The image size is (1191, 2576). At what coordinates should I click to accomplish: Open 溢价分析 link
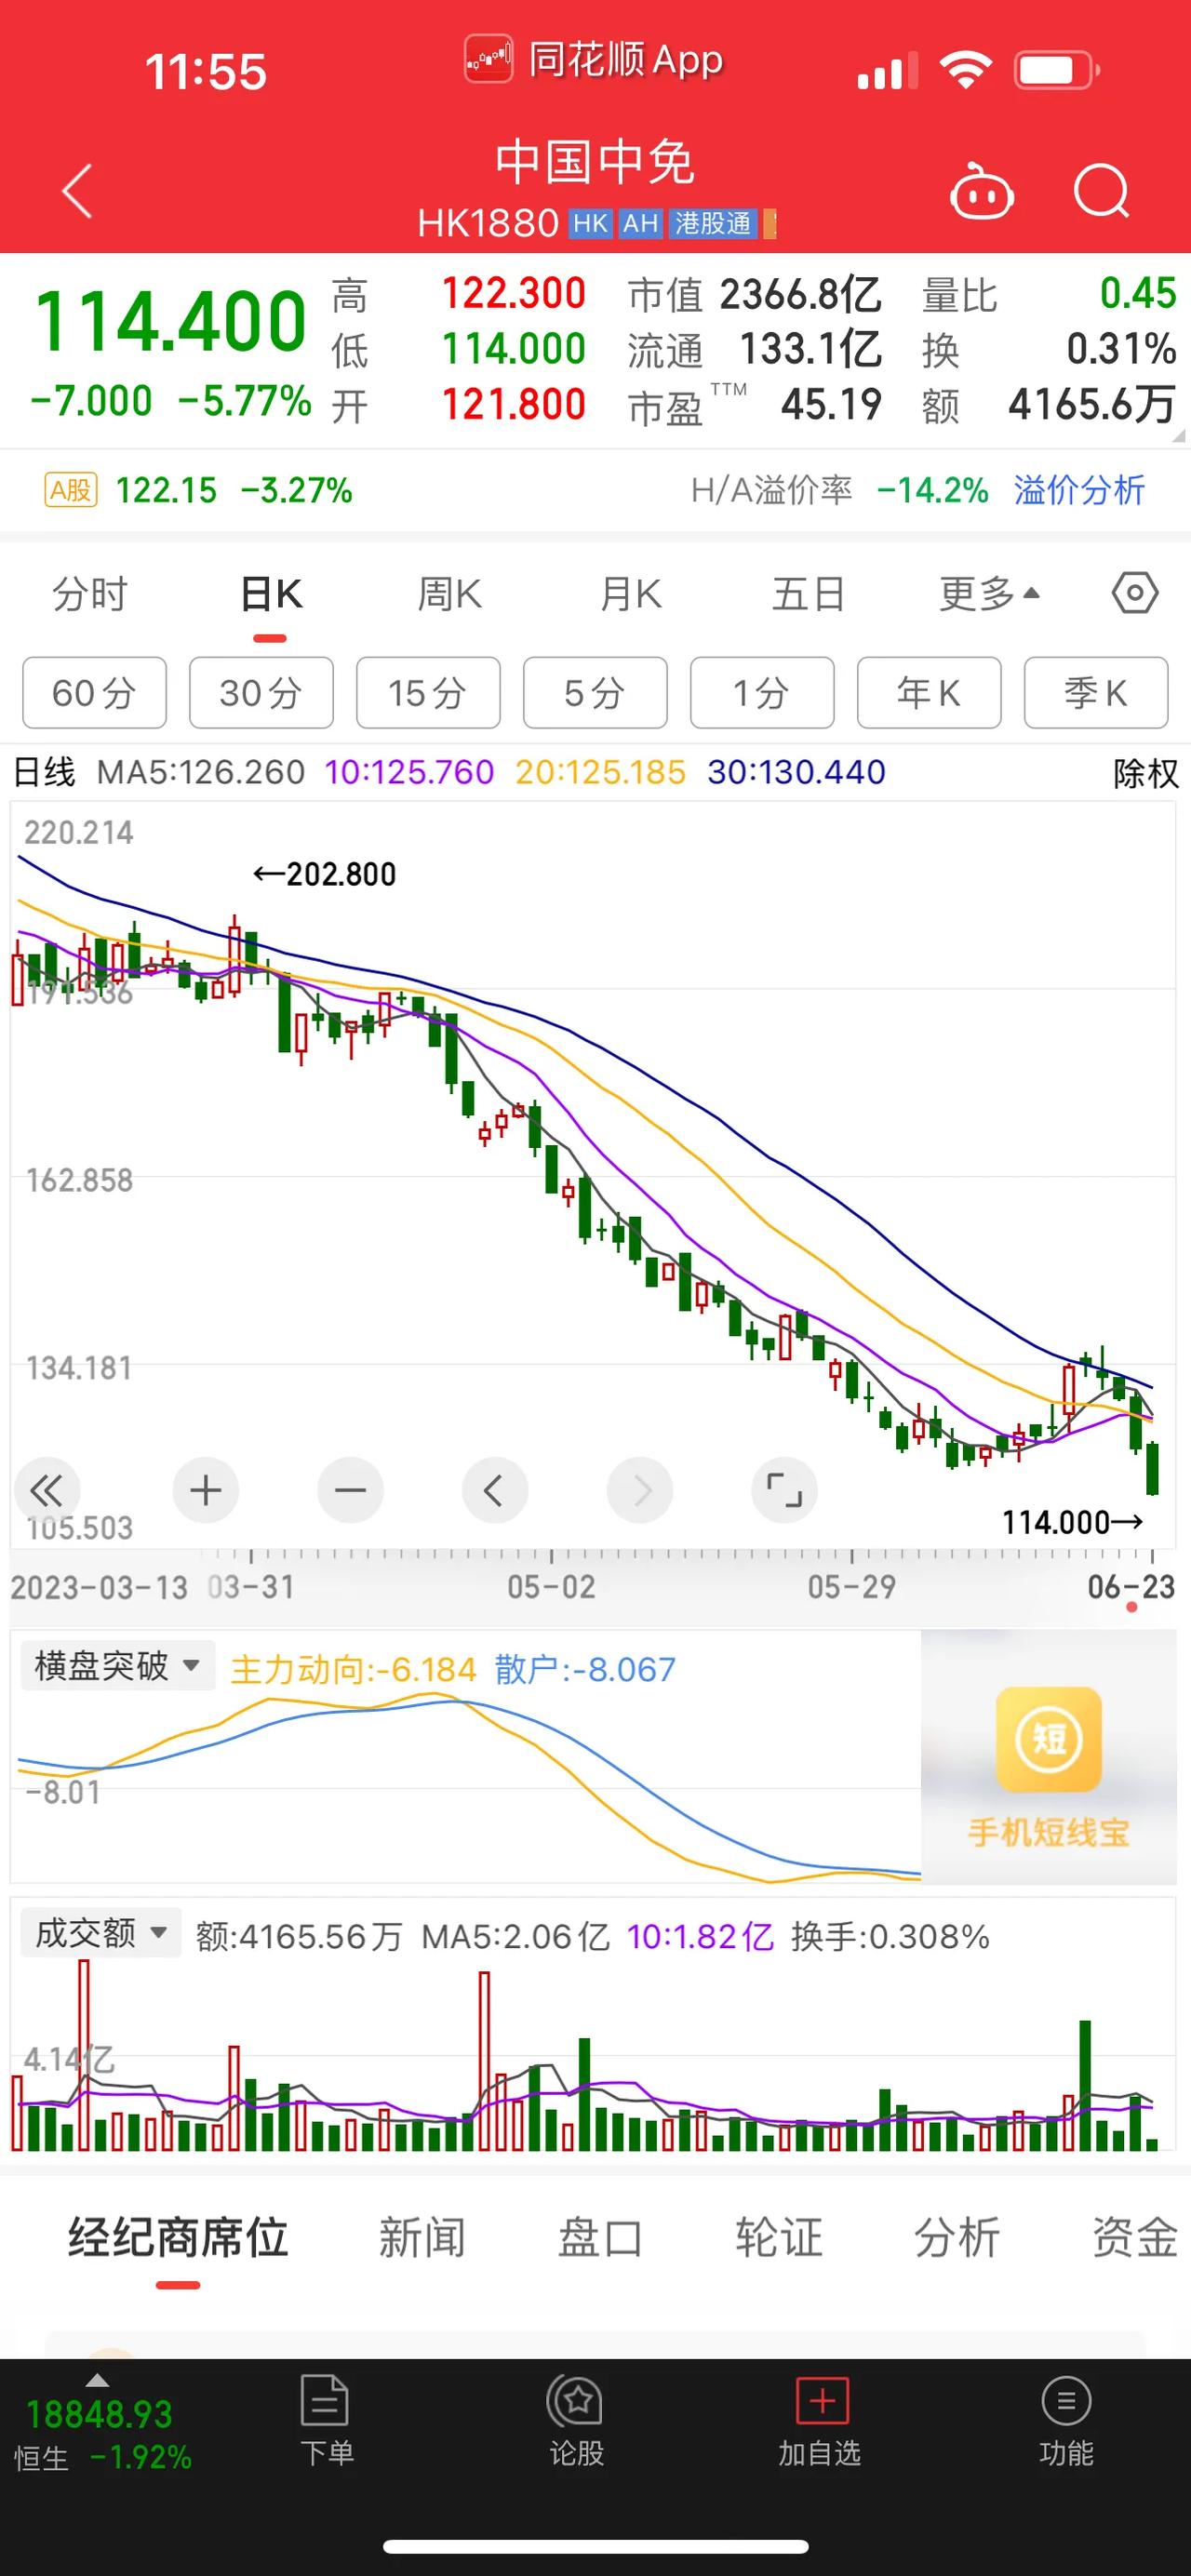tap(1079, 490)
